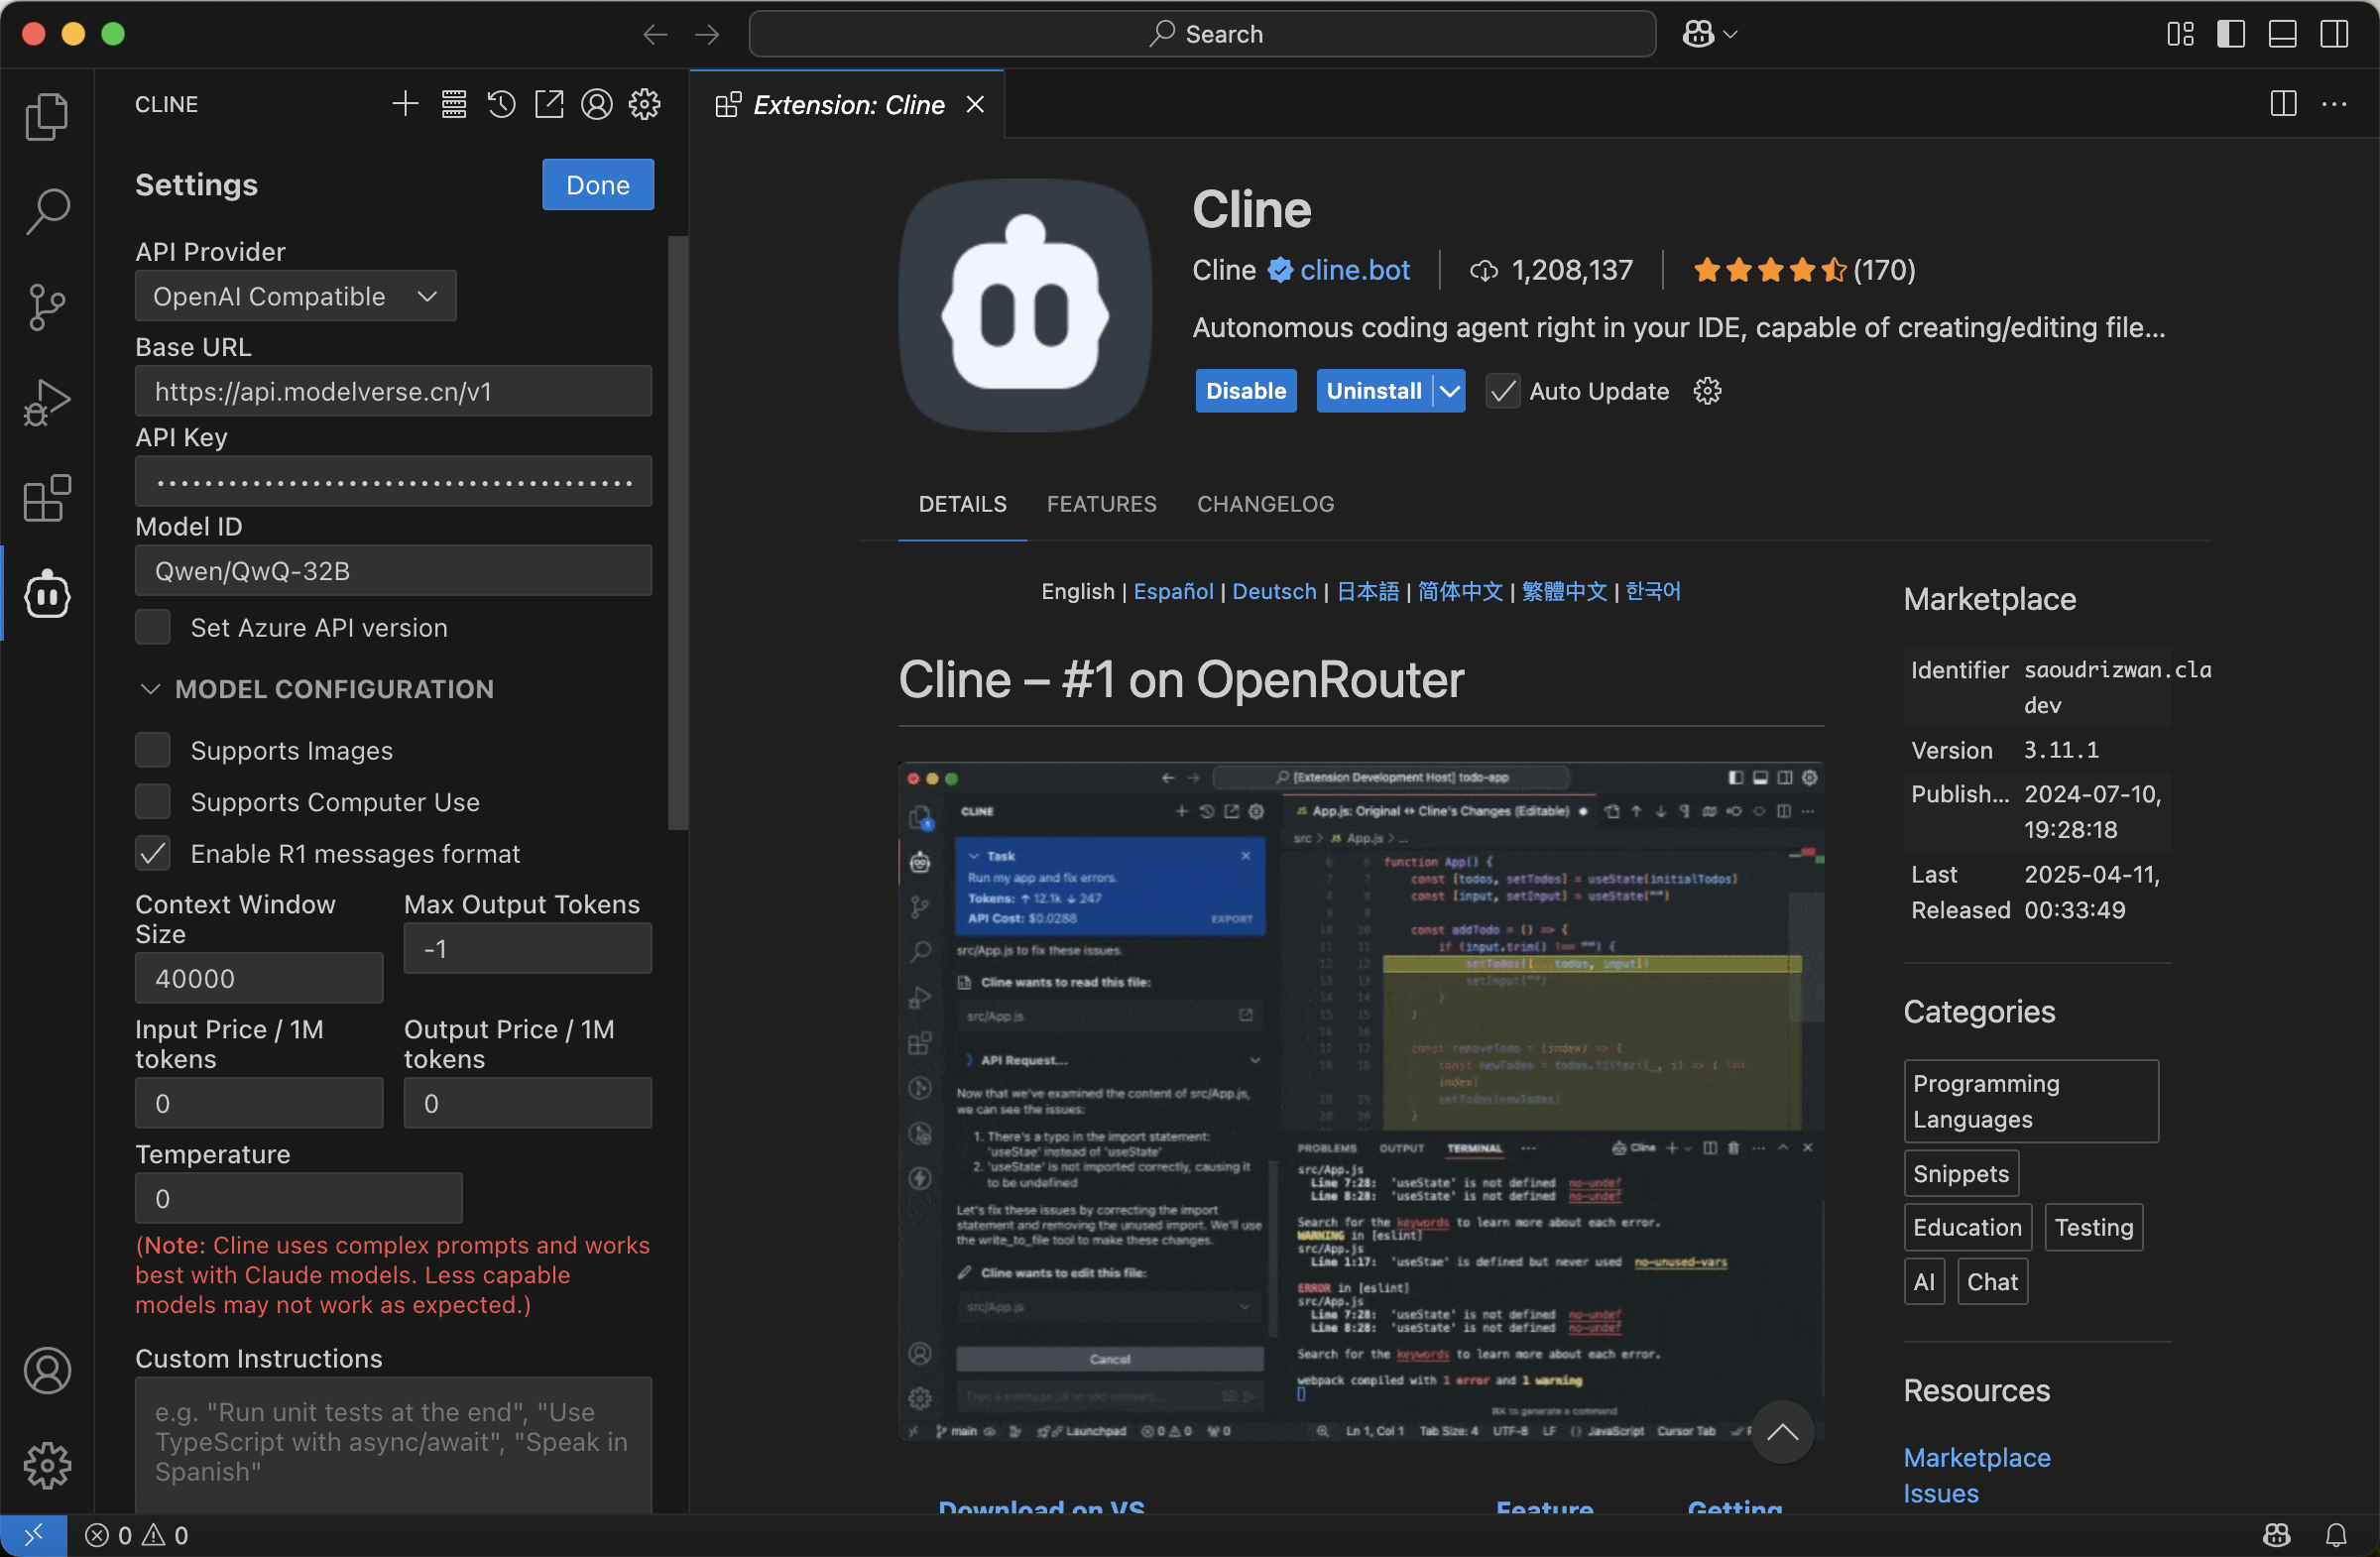
Task: Open the cline.bot publisher link
Action: point(1355,270)
